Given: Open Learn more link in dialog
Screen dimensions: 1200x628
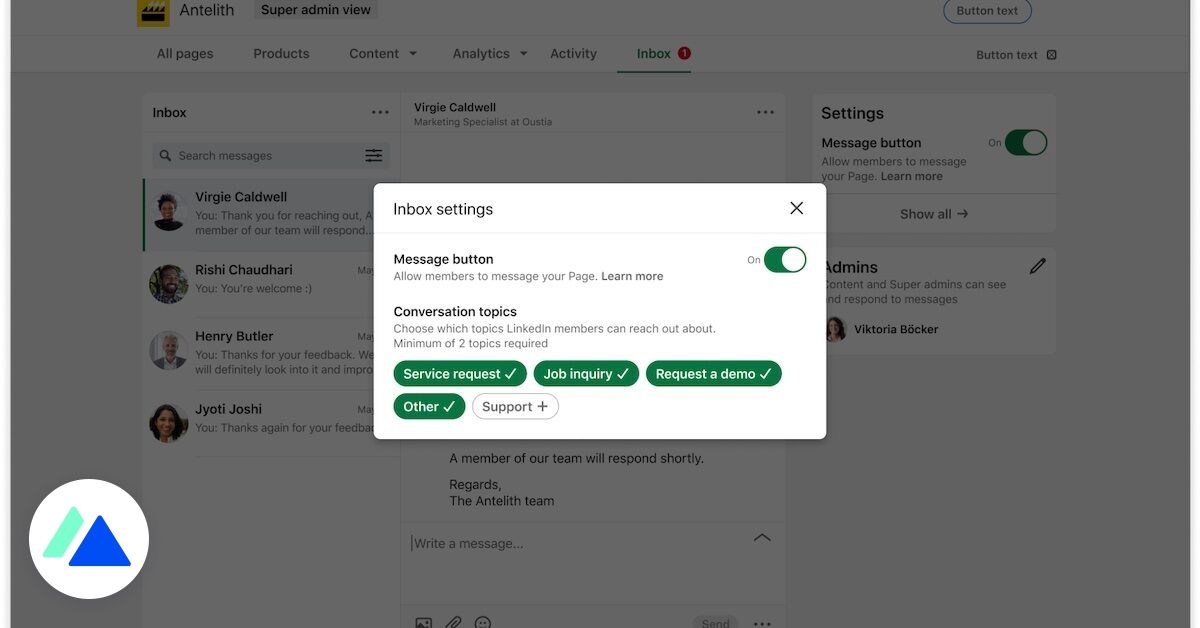Looking at the screenshot, I should 632,276.
